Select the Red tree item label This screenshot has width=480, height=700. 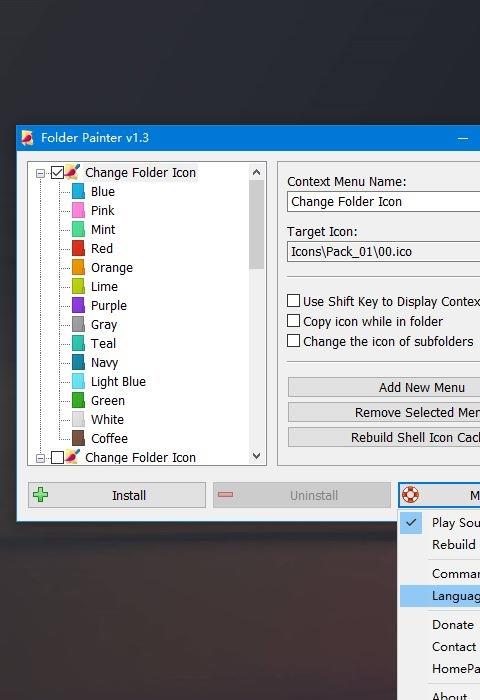pos(102,248)
